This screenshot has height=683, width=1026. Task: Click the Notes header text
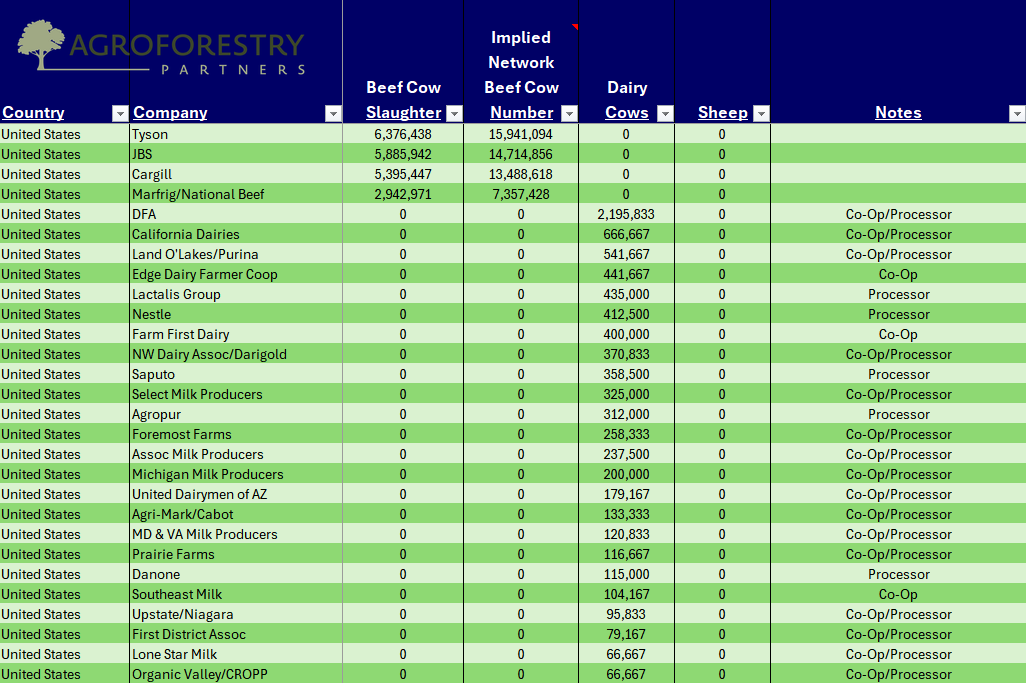pos(898,113)
